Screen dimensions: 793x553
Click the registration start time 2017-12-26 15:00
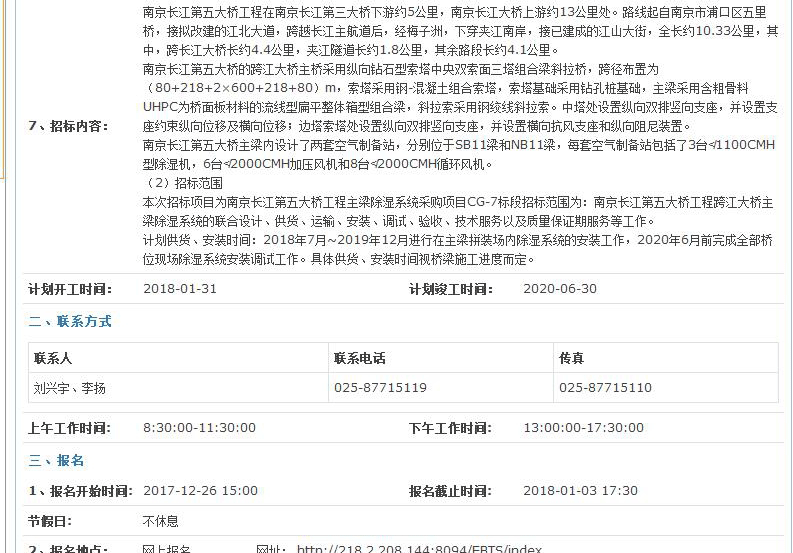click(200, 491)
